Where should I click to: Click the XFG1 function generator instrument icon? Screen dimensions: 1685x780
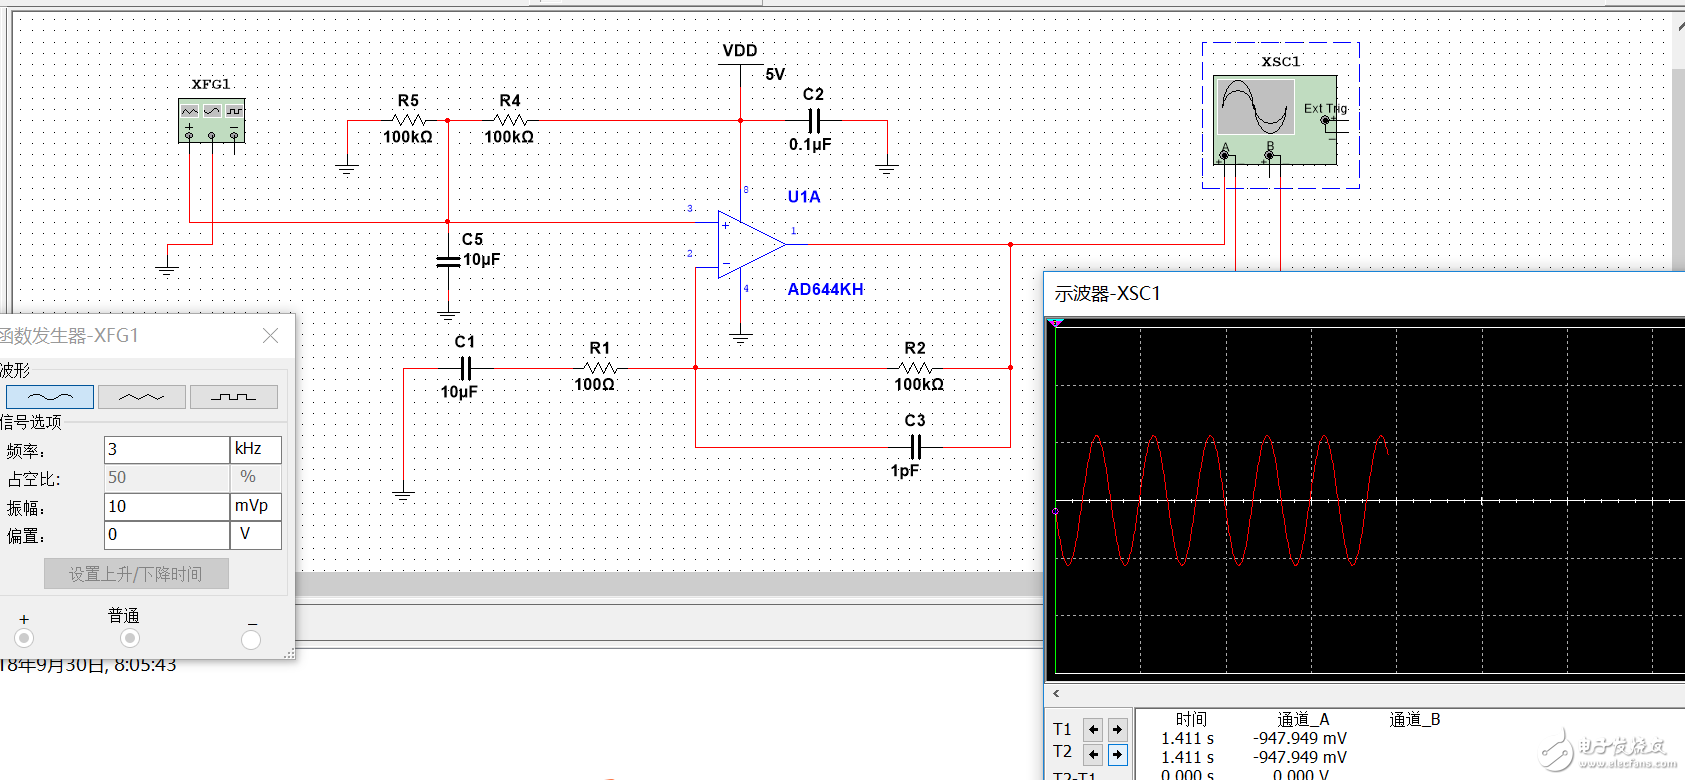point(211,121)
